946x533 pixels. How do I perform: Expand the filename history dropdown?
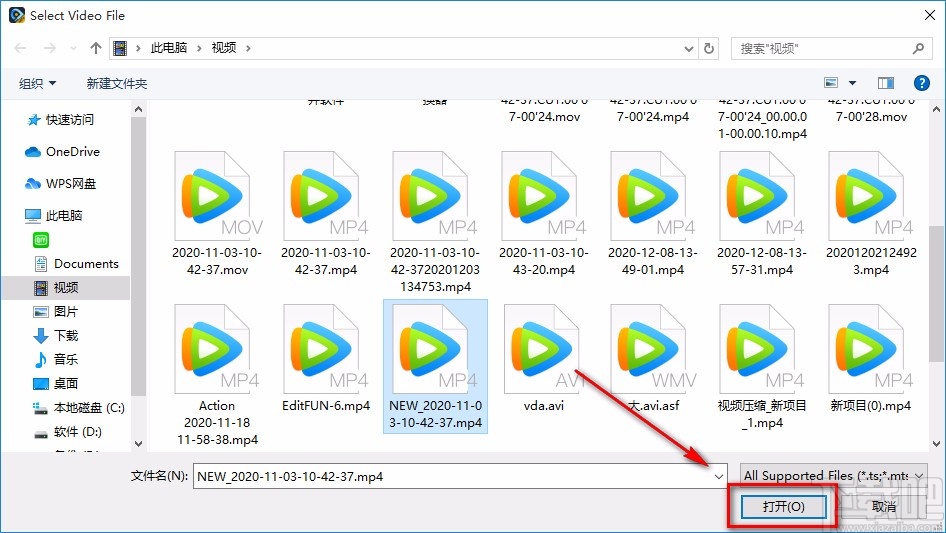click(719, 477)
